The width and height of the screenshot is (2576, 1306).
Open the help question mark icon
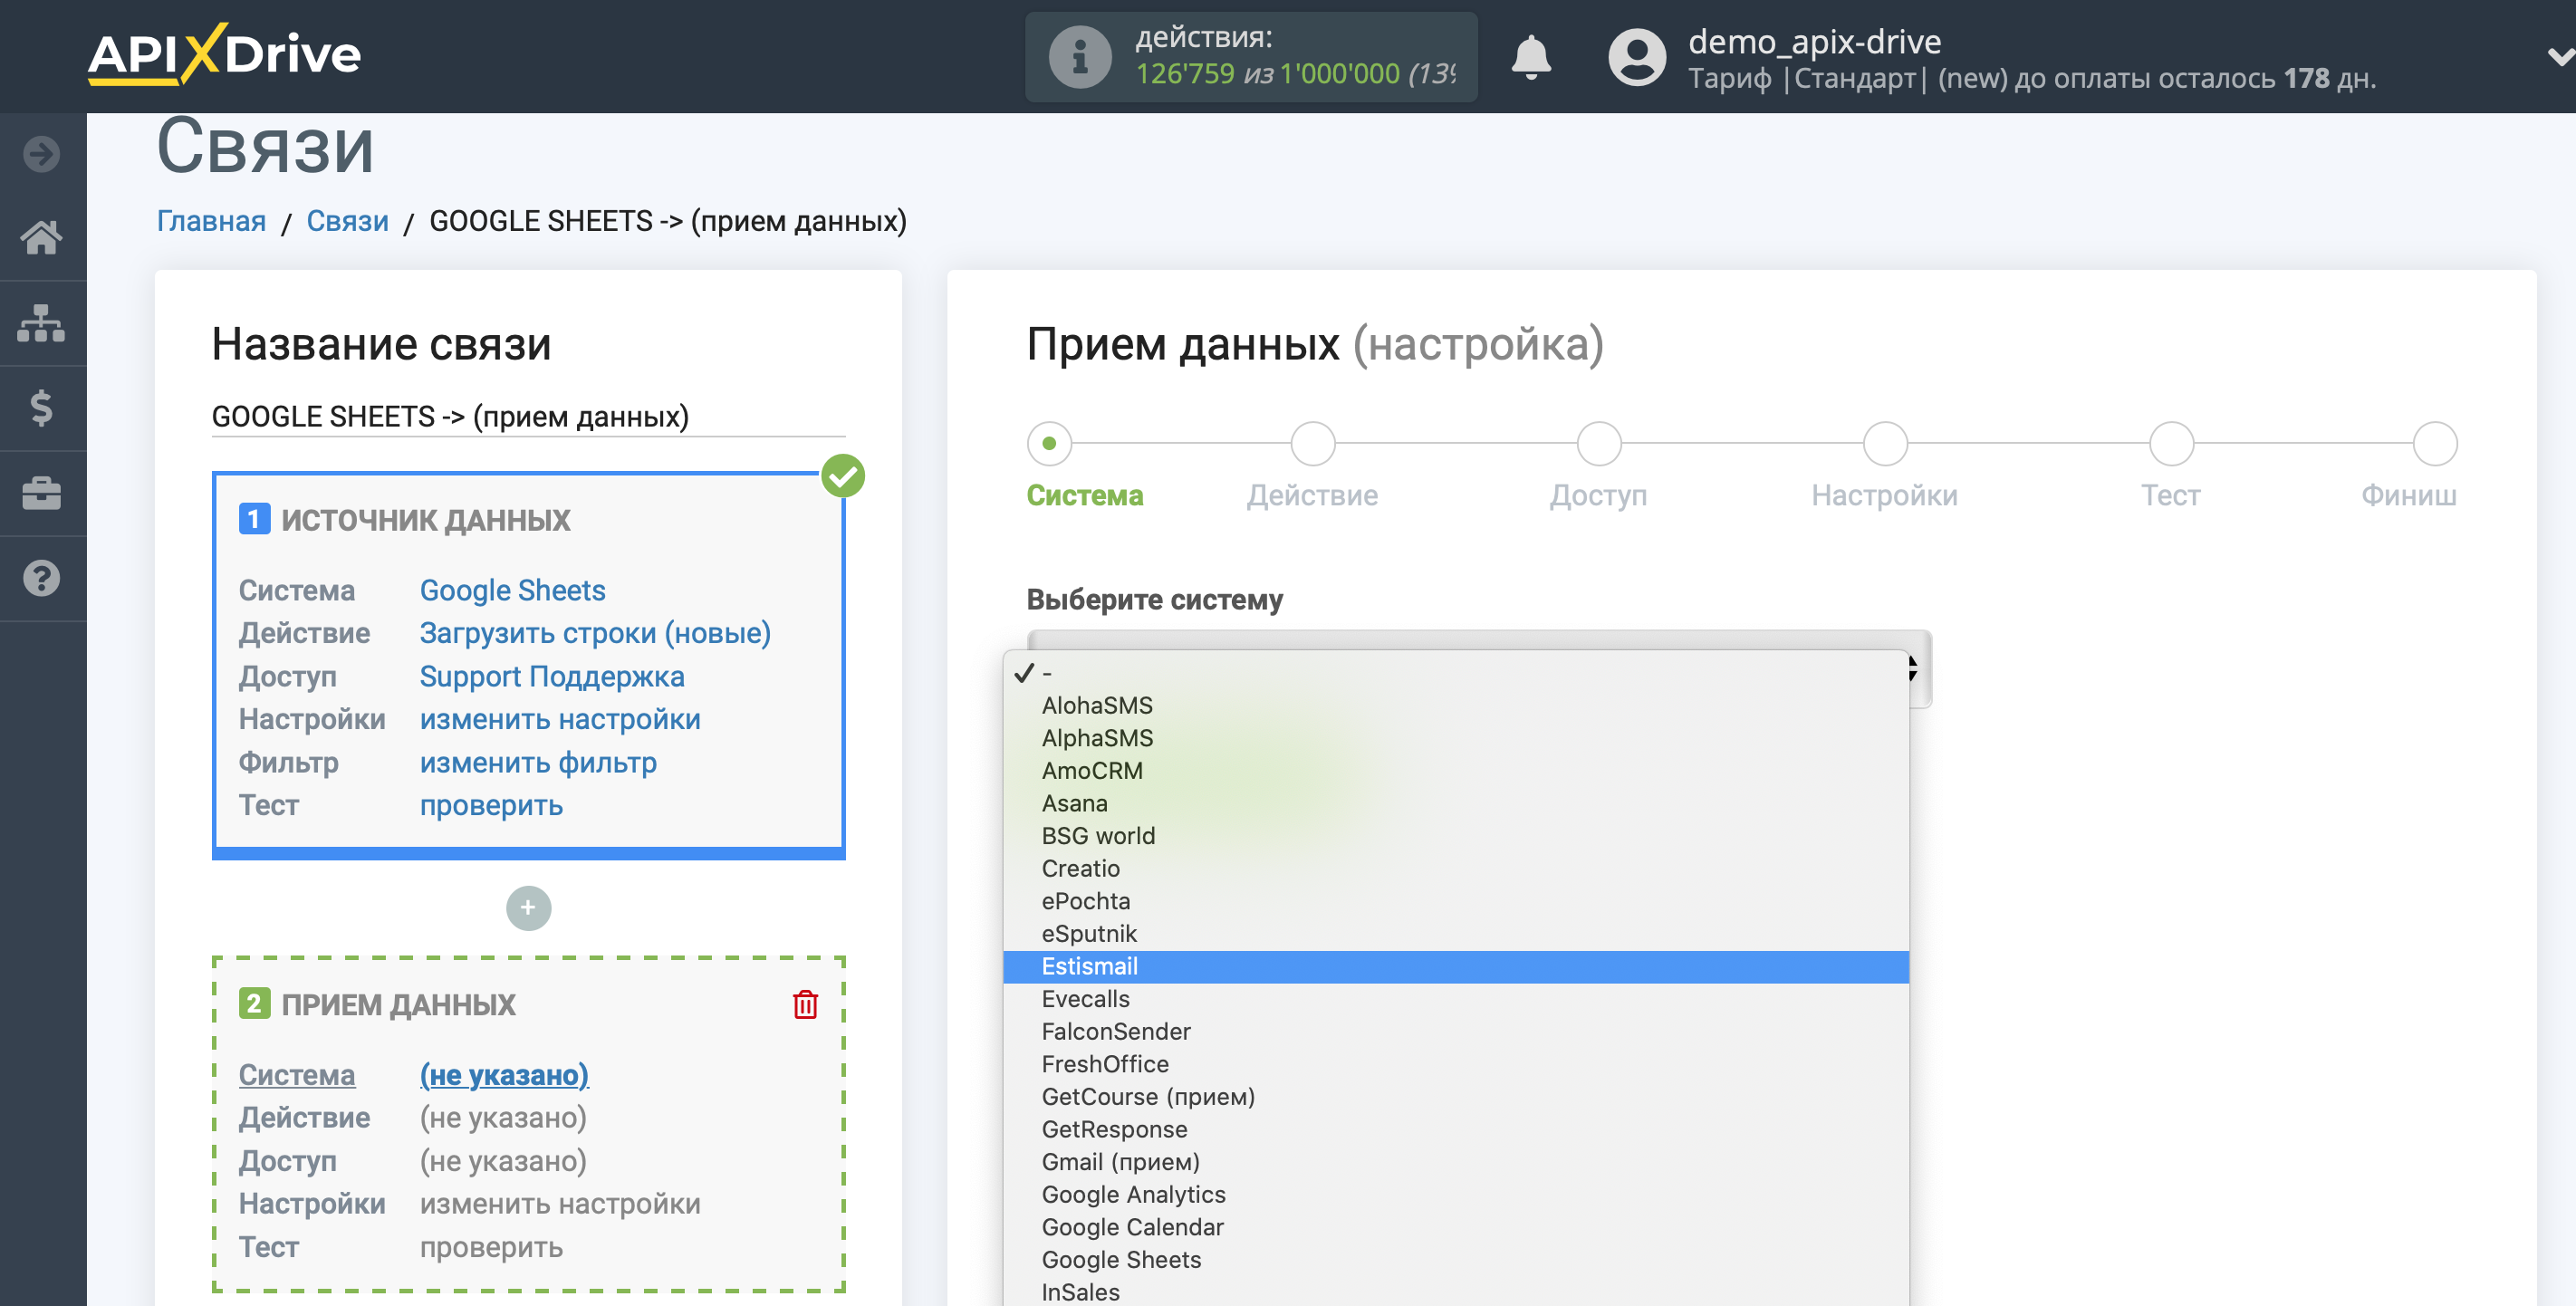(x=41, y=578)
